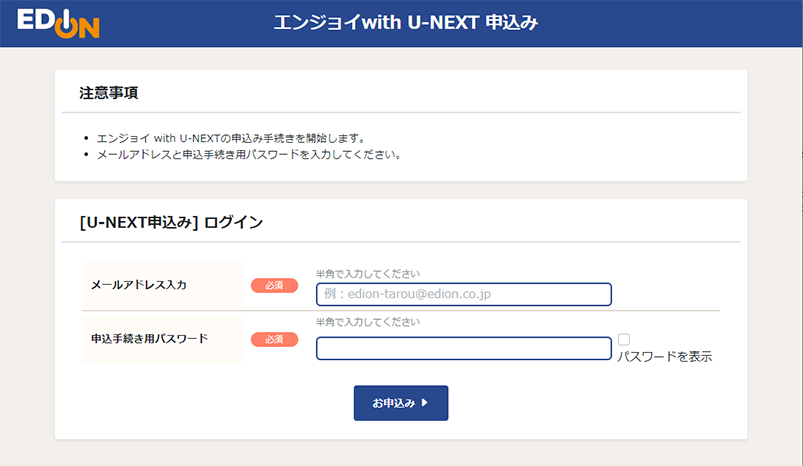Click the 申込手続き用パスワード field label

click(149, 339)
